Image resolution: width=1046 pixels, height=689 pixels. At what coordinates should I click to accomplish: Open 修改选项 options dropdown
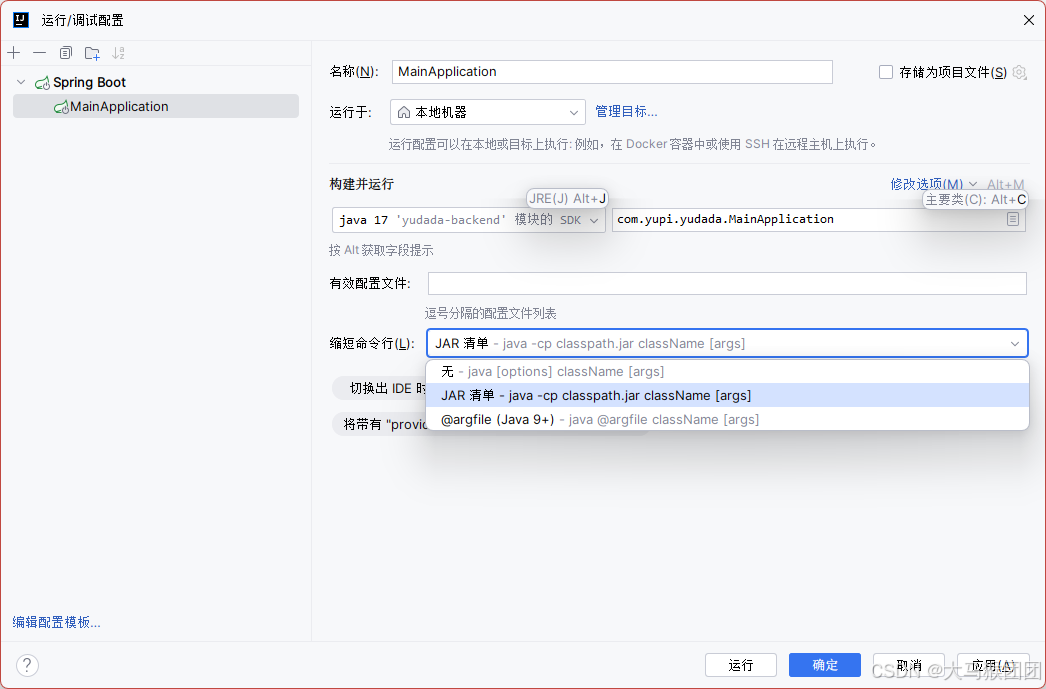click(x=933, y=184)
